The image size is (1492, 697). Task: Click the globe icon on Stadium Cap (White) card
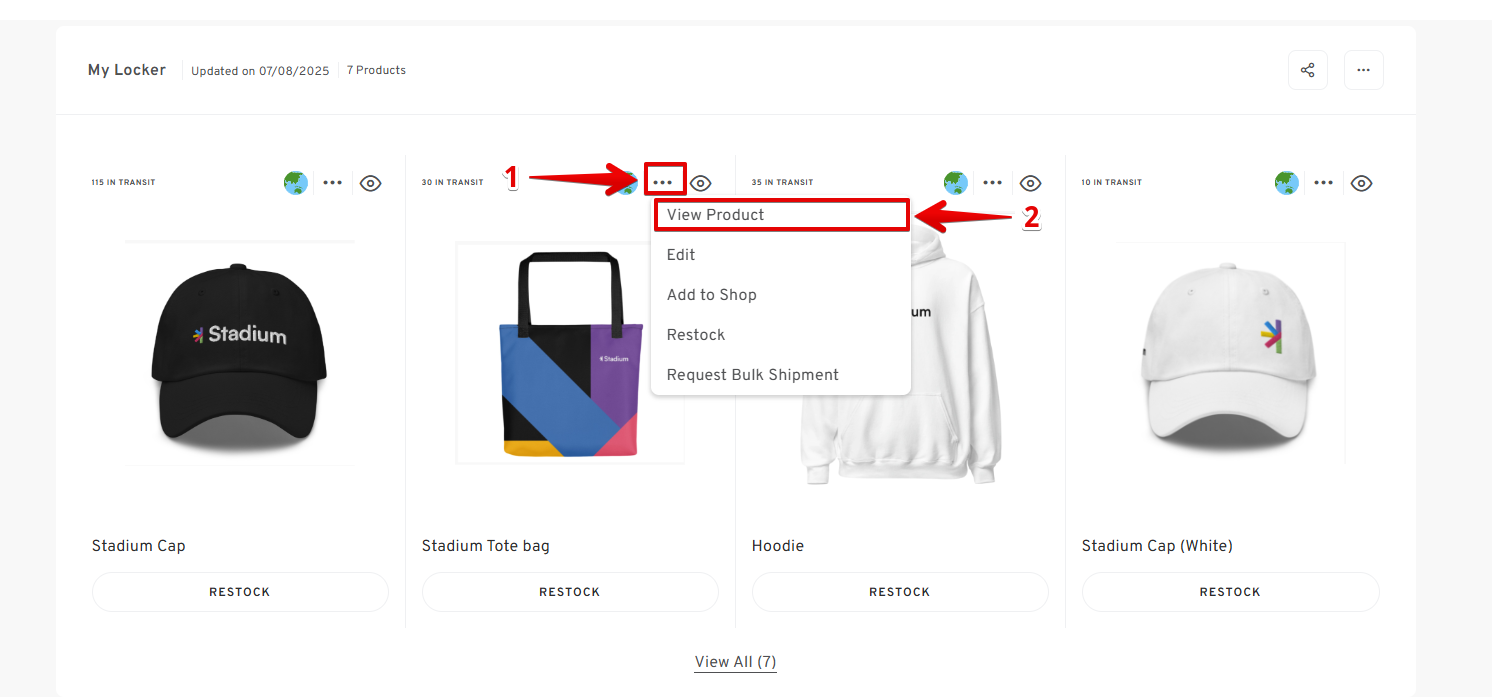[1286, 183]
